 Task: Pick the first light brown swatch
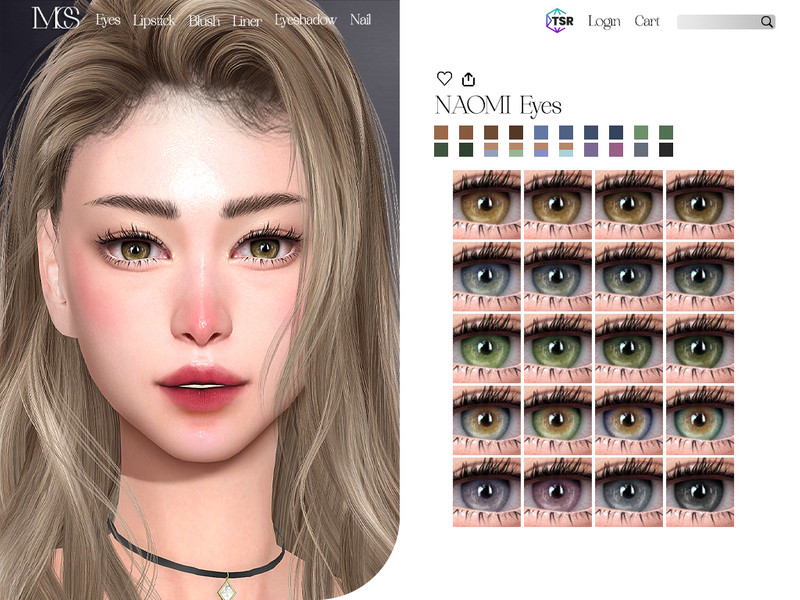[x=441, y=132]
